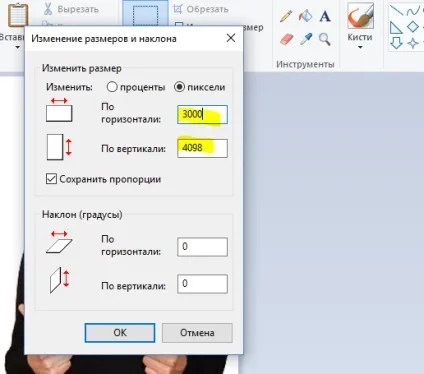This screenshot has height=374, width=424.
Task: Confirm with the OK button
Action: [x=120, y=333]
